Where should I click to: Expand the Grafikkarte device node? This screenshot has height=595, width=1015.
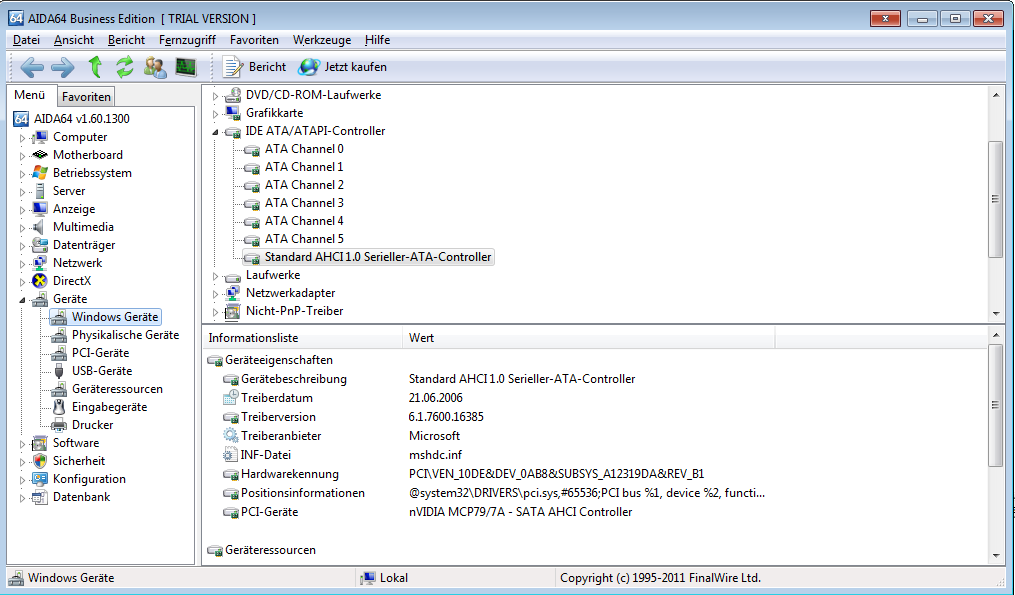[216, 114]
